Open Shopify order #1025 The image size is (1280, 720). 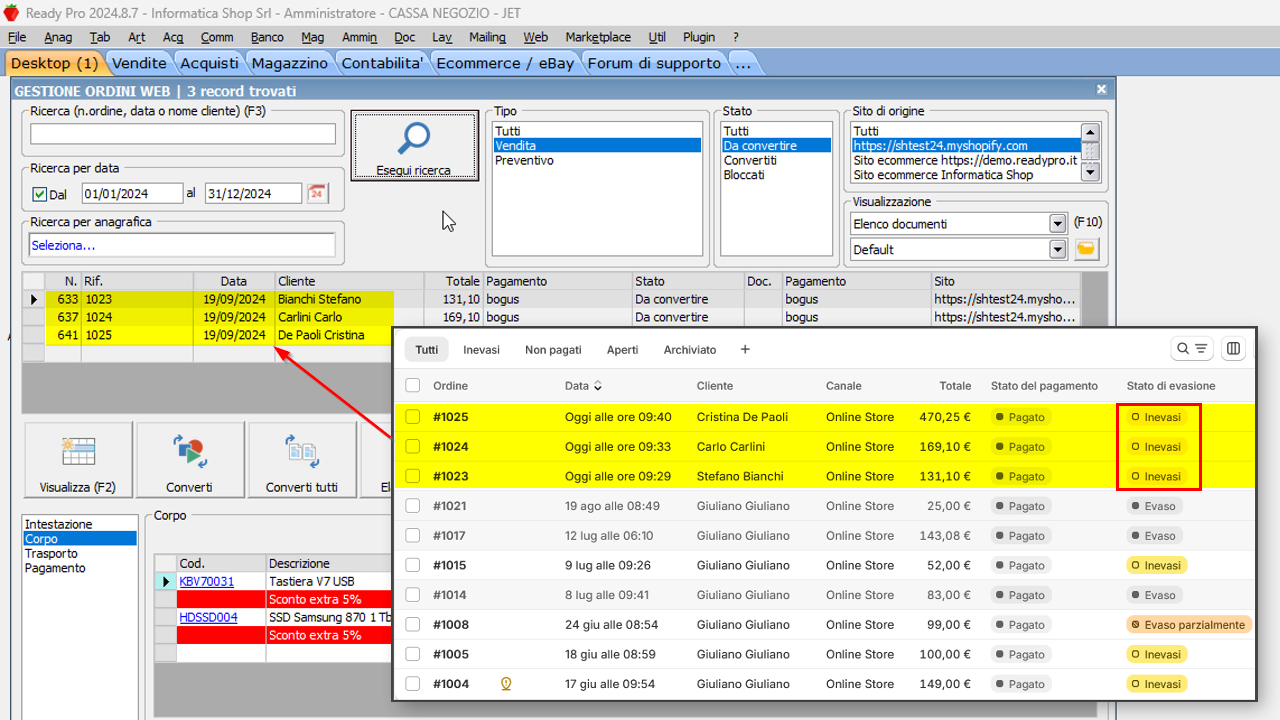(x=450, y=417)
